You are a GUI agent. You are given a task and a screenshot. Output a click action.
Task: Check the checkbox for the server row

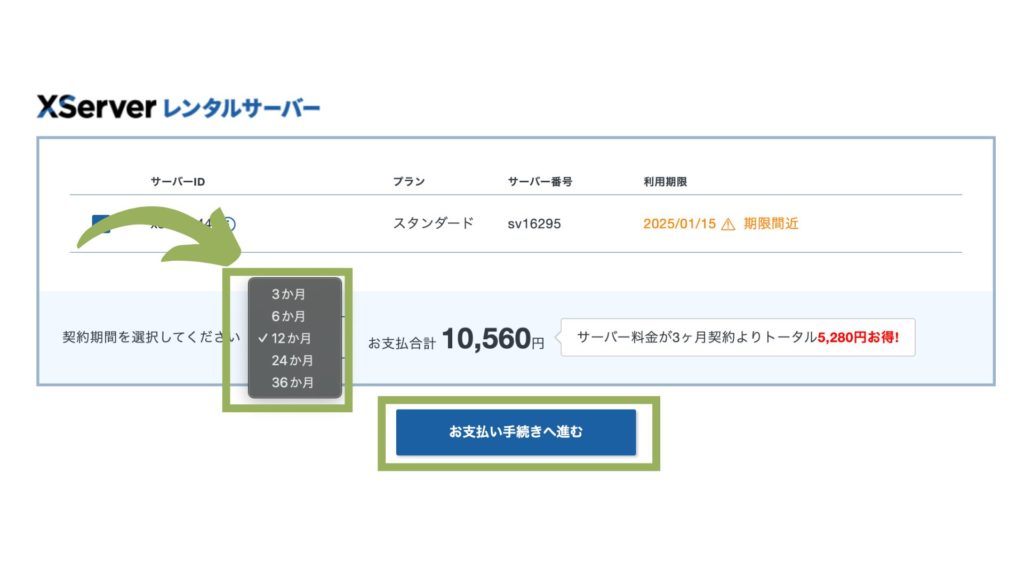pyautogui.click(x=100, y=222)
